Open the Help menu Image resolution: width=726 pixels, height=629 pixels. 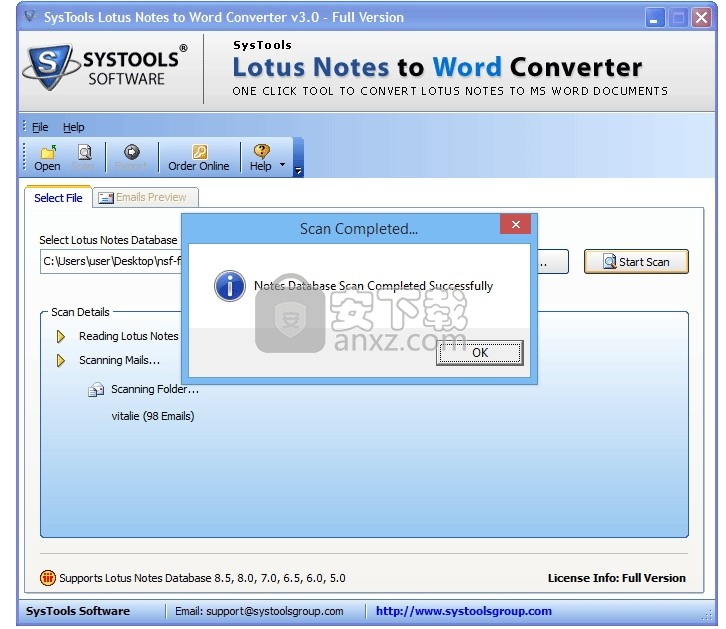coord(74,127)
